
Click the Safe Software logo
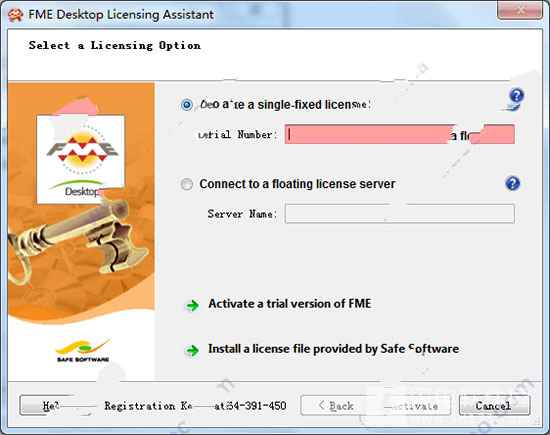pos(83,350)
